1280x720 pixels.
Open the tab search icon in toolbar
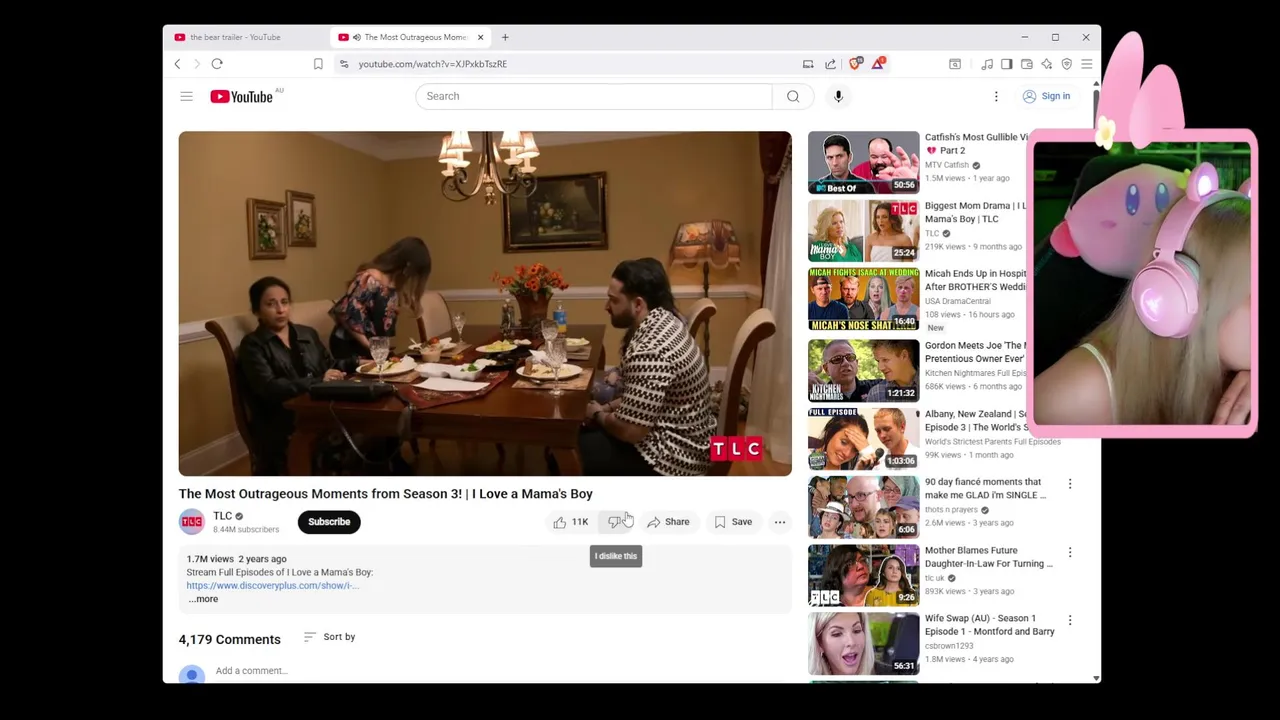pos(955,64)
